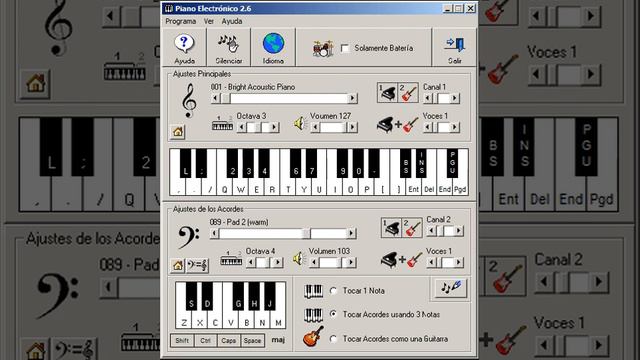Play the M key on chord piano
This screenshot has width=640, height=360.
pos(278,322)
